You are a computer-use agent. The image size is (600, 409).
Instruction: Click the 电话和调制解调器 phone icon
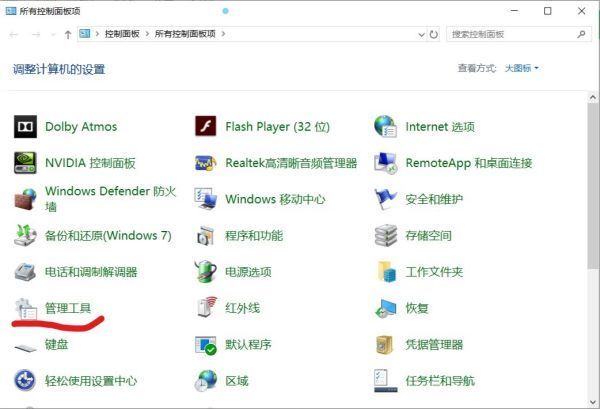coord(25,272)
